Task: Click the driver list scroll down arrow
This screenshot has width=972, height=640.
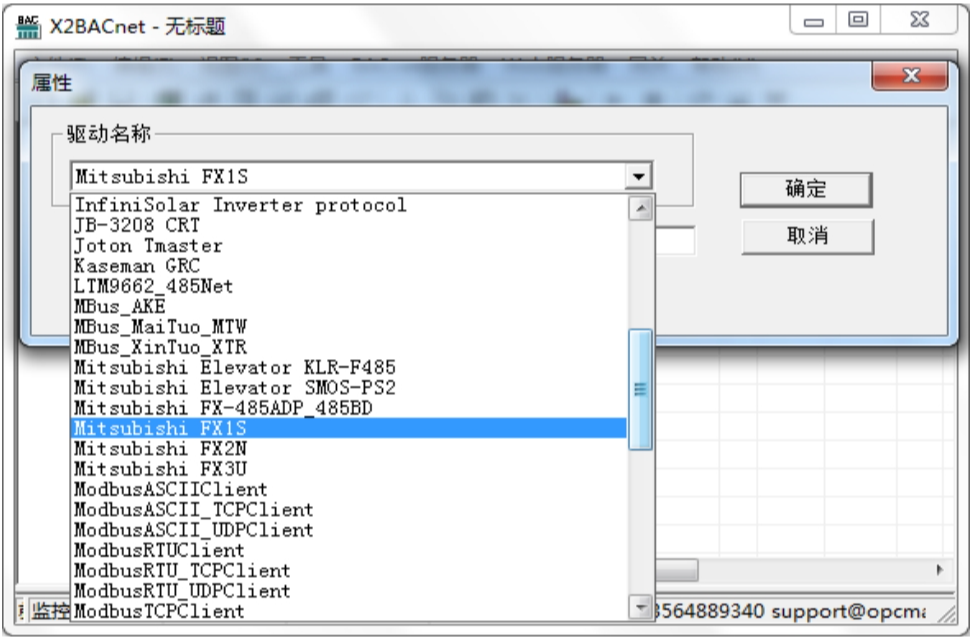Action: (x=640, y=607)
